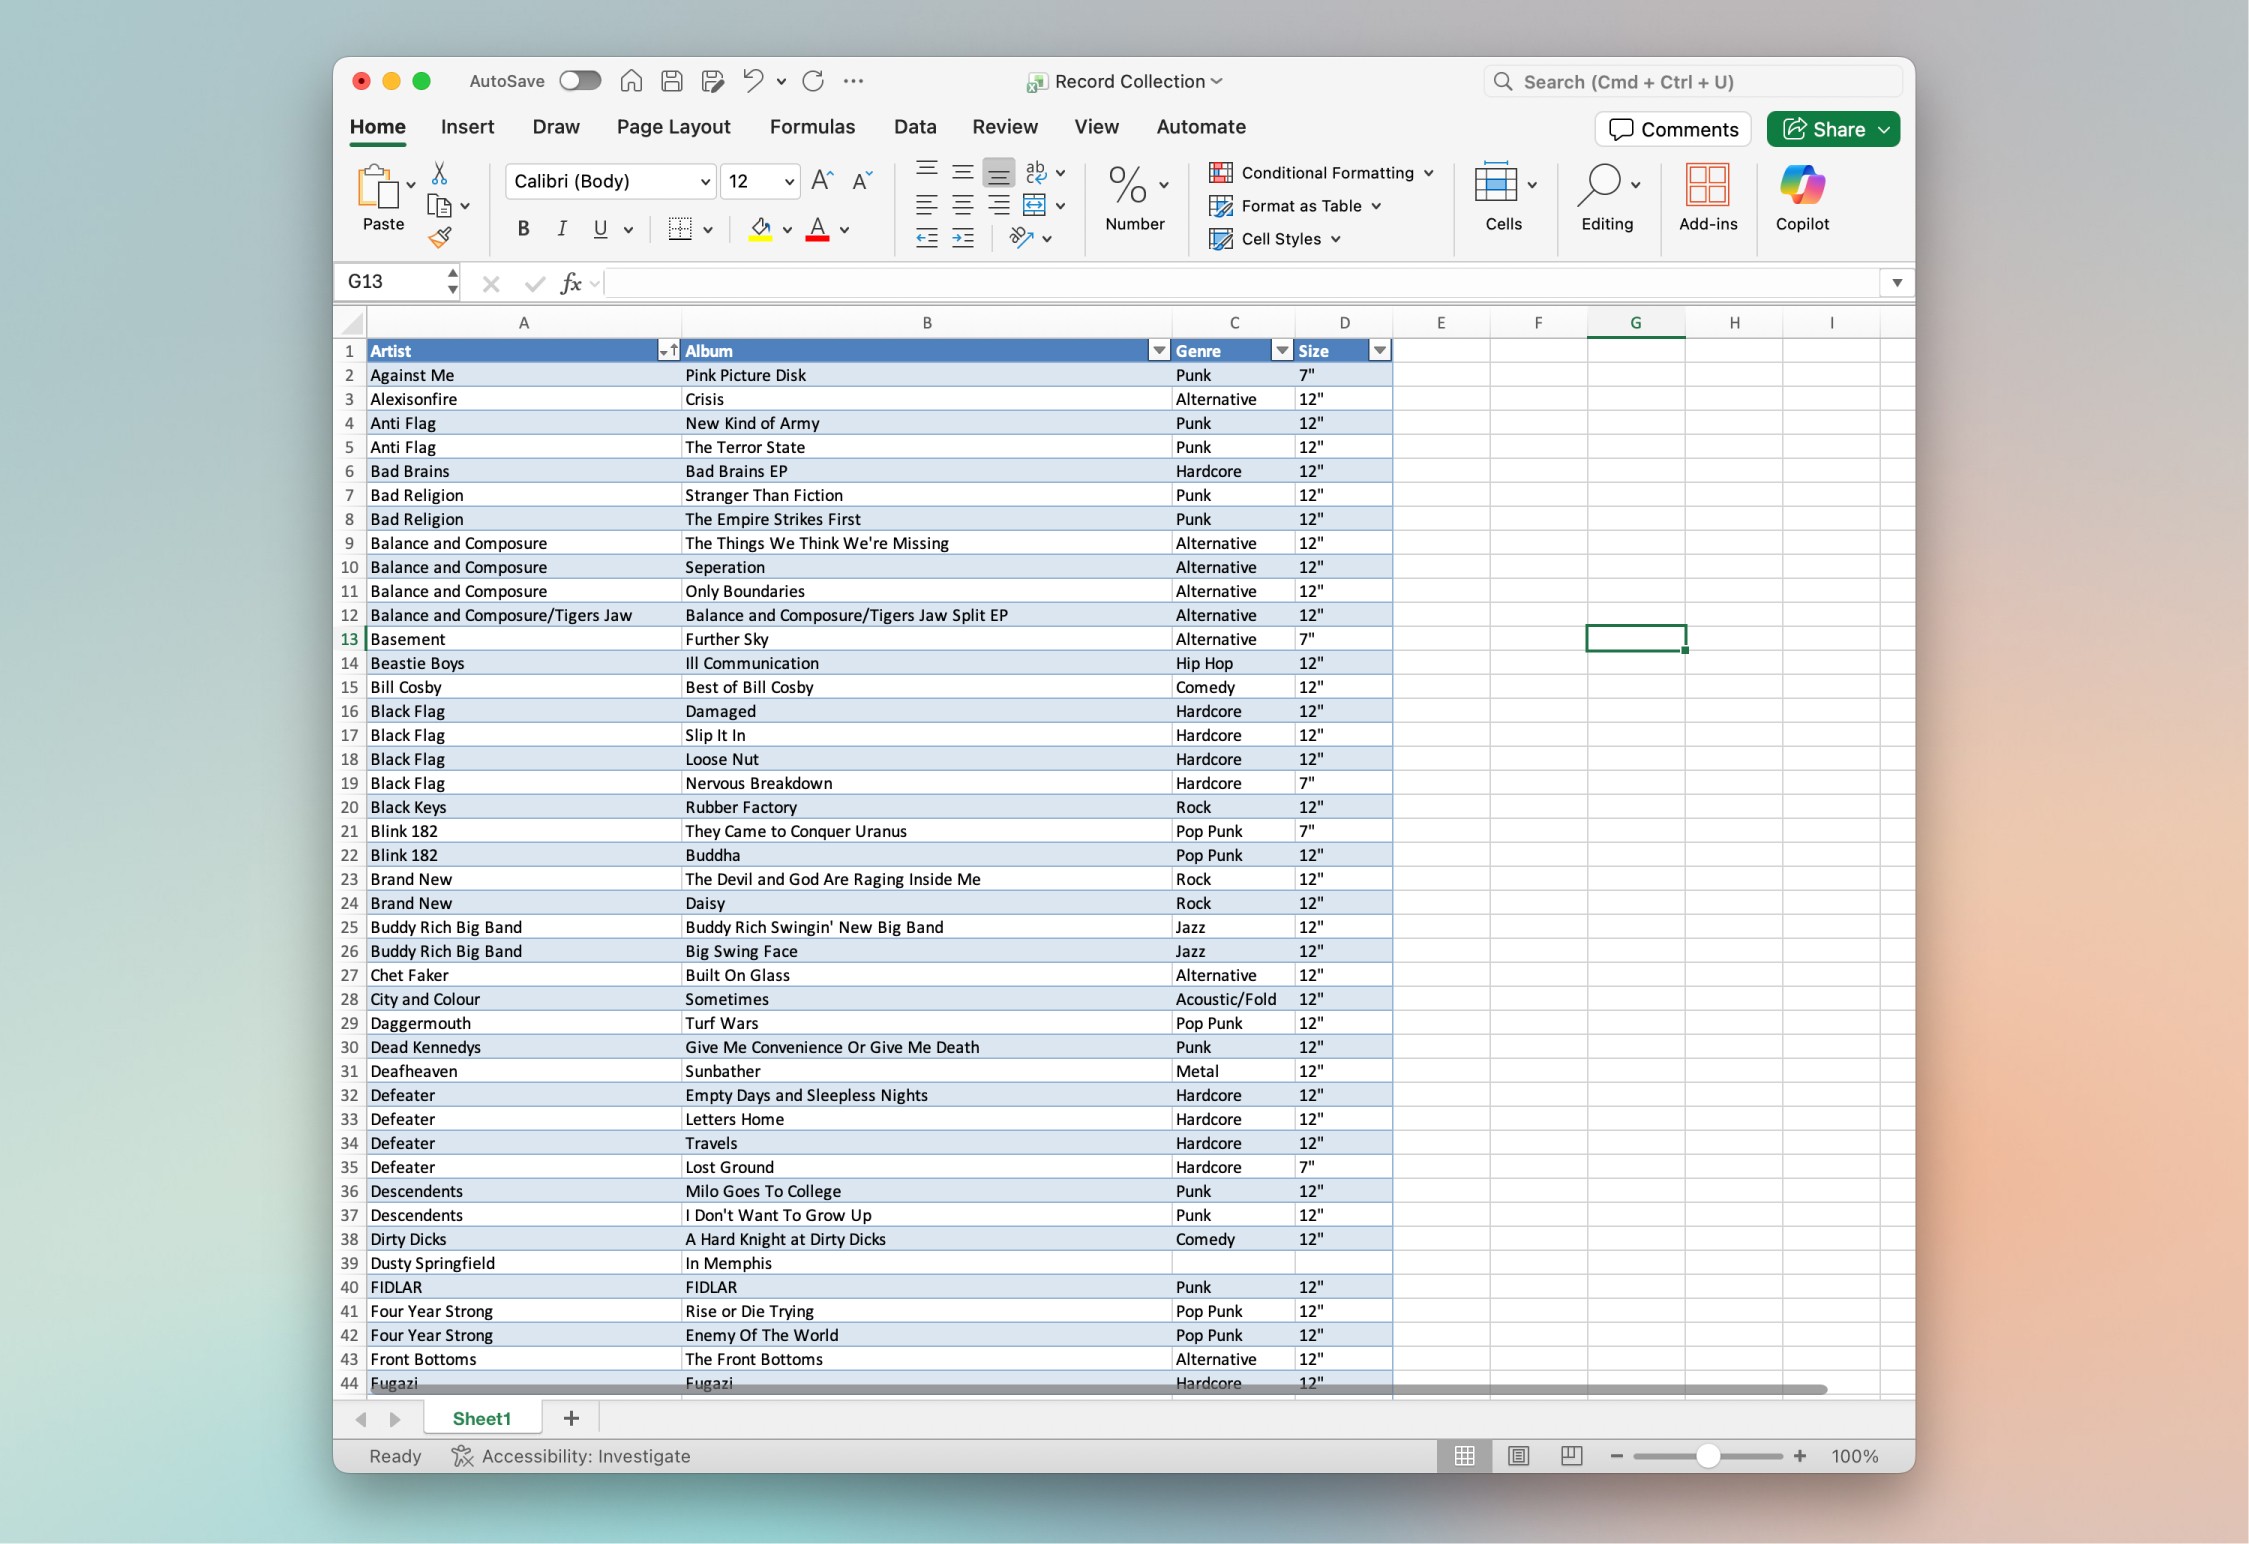Open the Genre column filter dropdown

(1280, 350)
